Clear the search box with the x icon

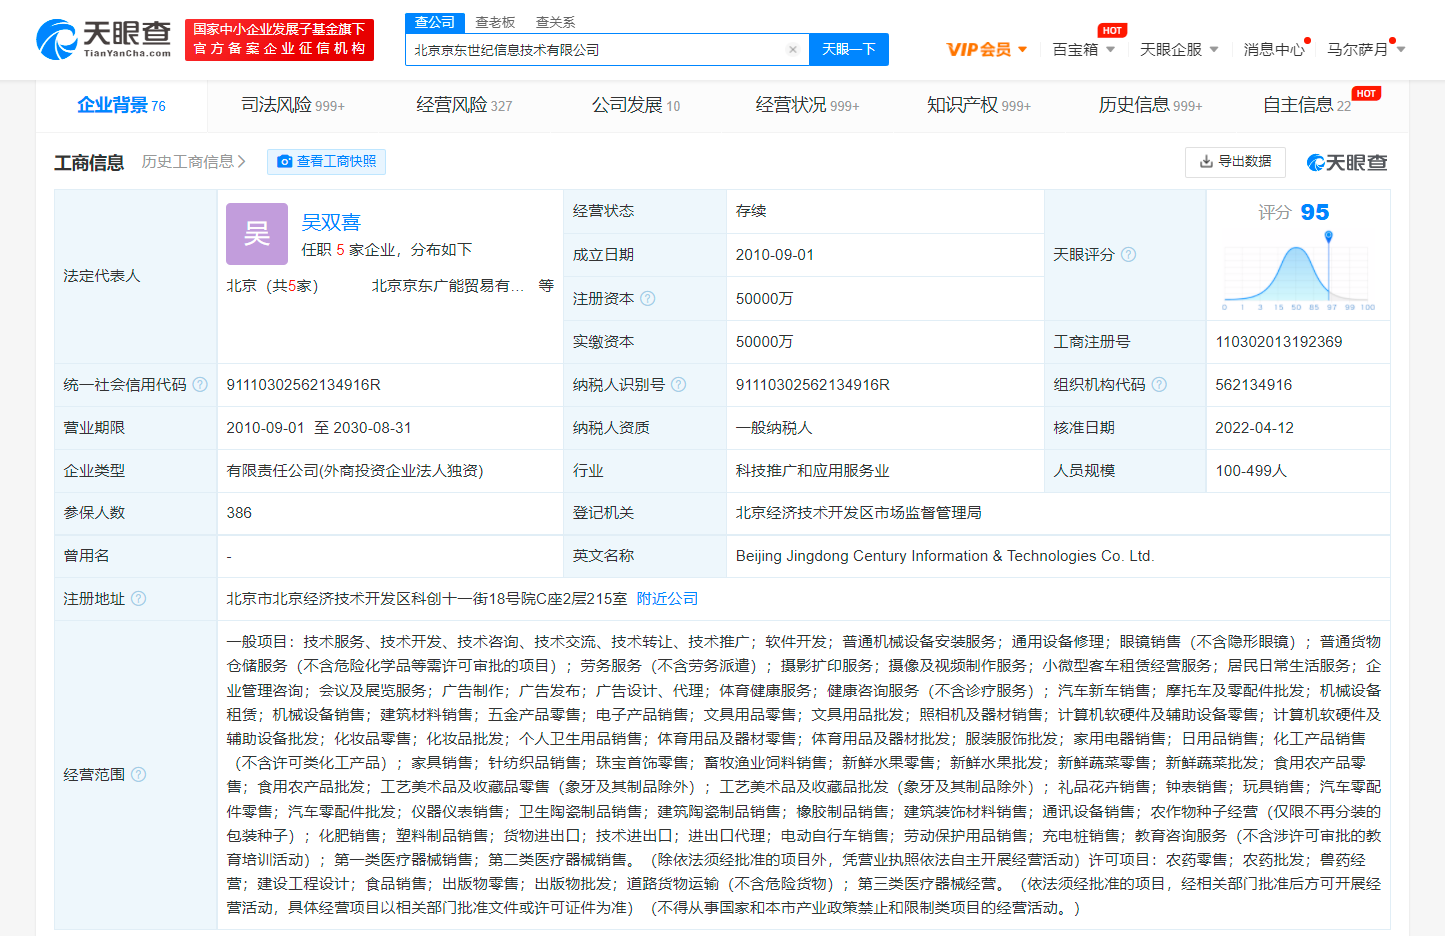[x=792, y=49]
